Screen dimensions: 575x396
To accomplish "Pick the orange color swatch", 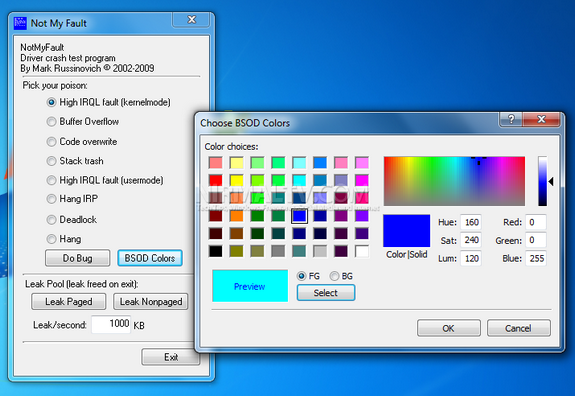I will tap(237, 216).
